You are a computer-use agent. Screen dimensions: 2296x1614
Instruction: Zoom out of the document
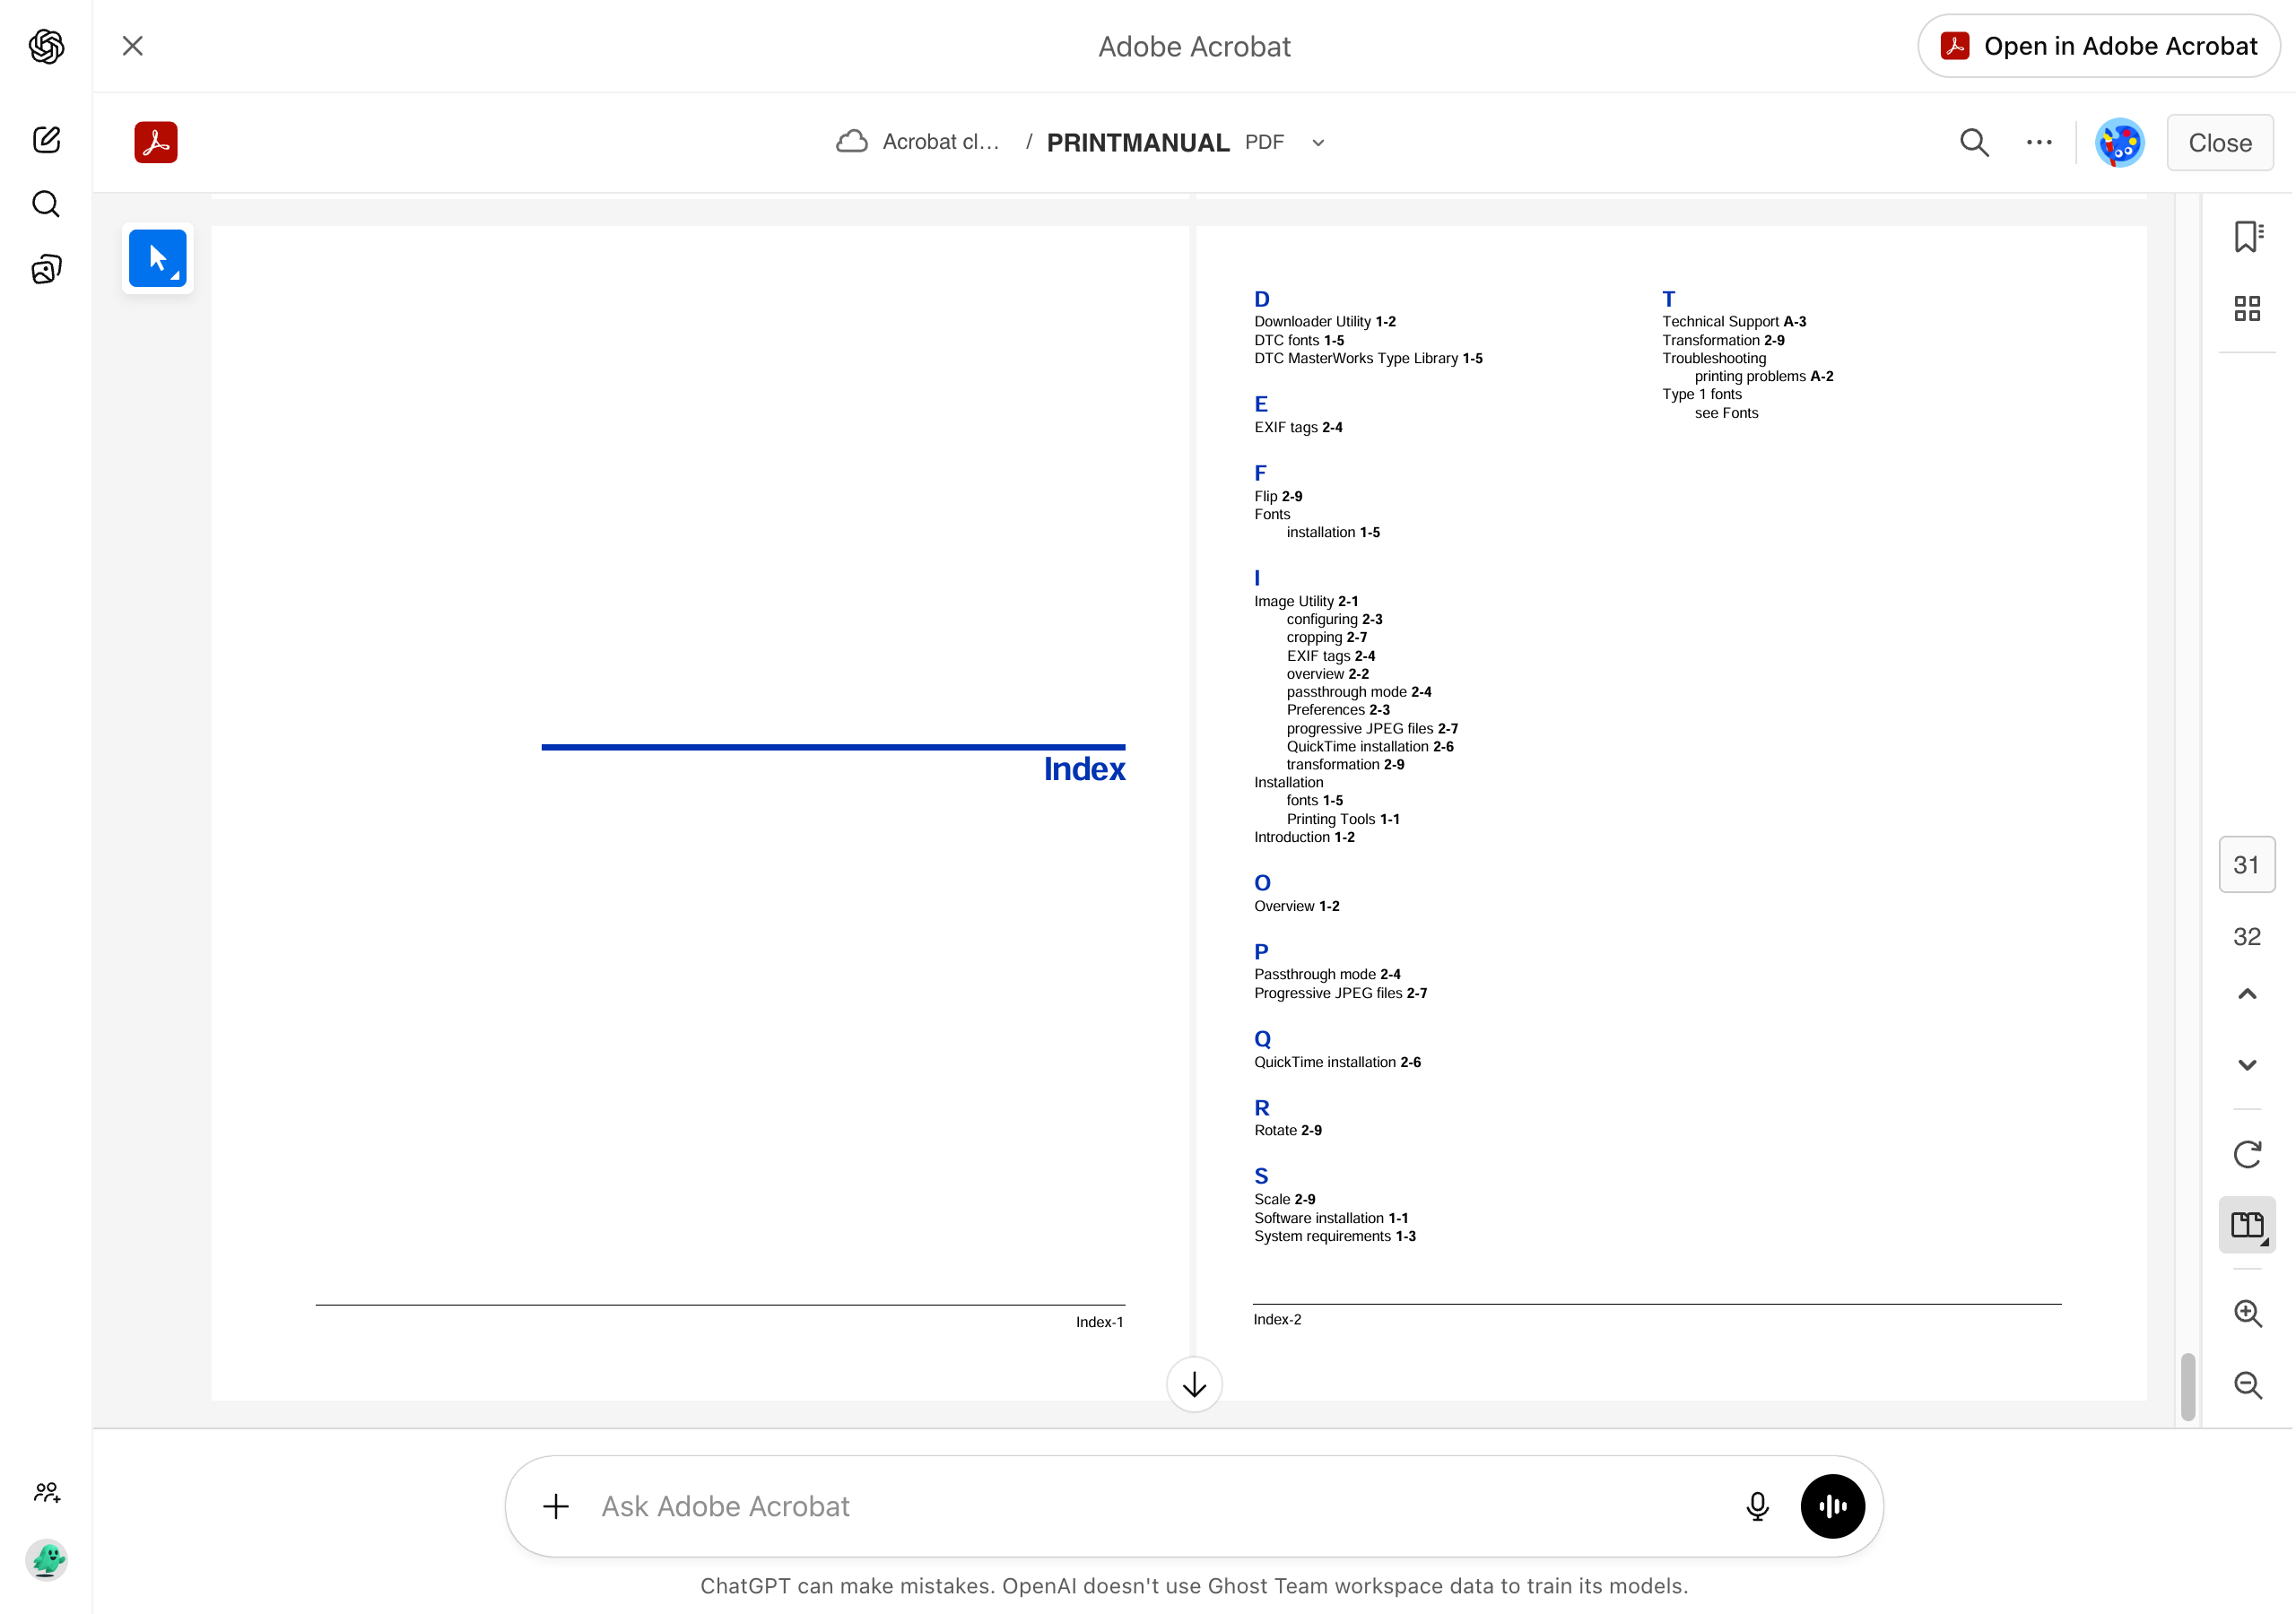tap(2246, 1385)
